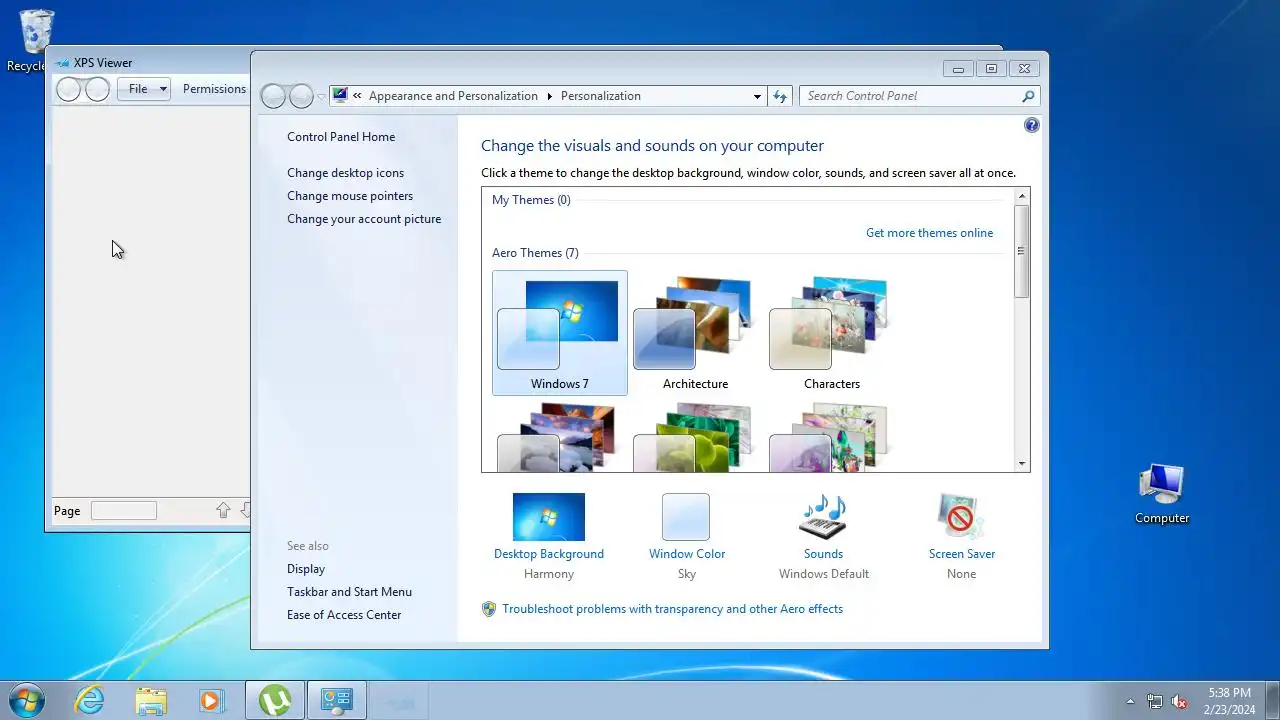Click the refresh button beside address bar
Viewport: 1280px width, 720px height.
[x=780, y=96]
